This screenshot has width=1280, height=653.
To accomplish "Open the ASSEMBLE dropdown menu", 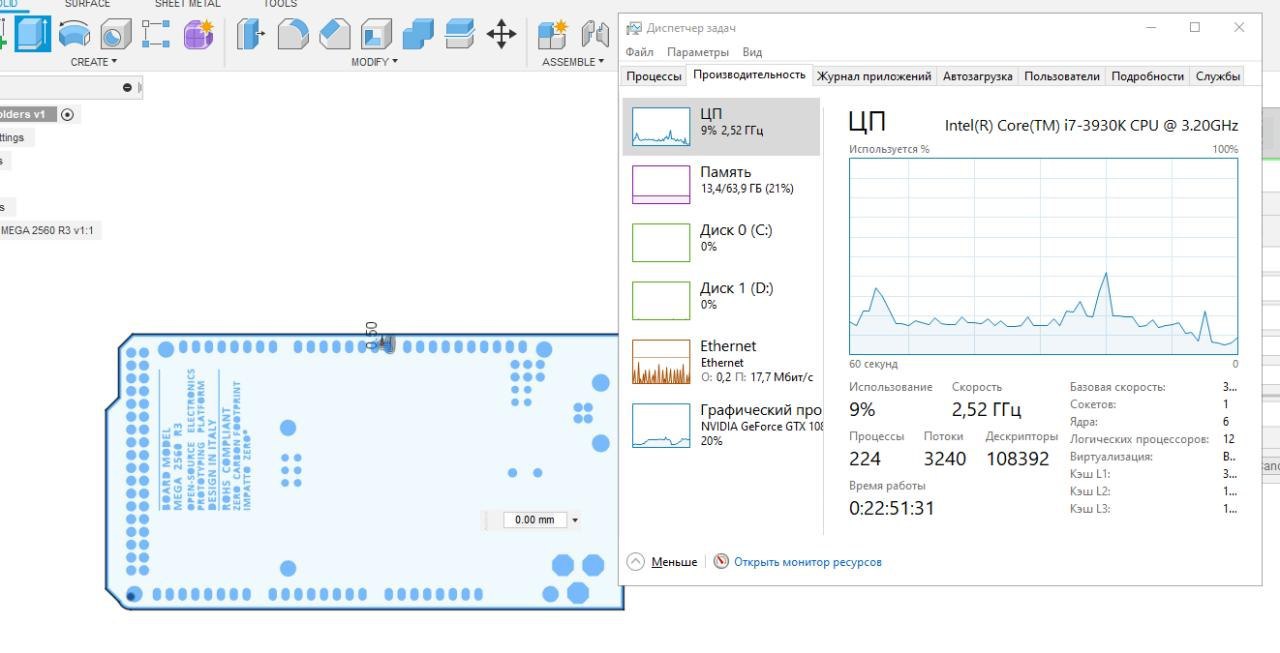I will pyautogui.click(x=573, y=62).
